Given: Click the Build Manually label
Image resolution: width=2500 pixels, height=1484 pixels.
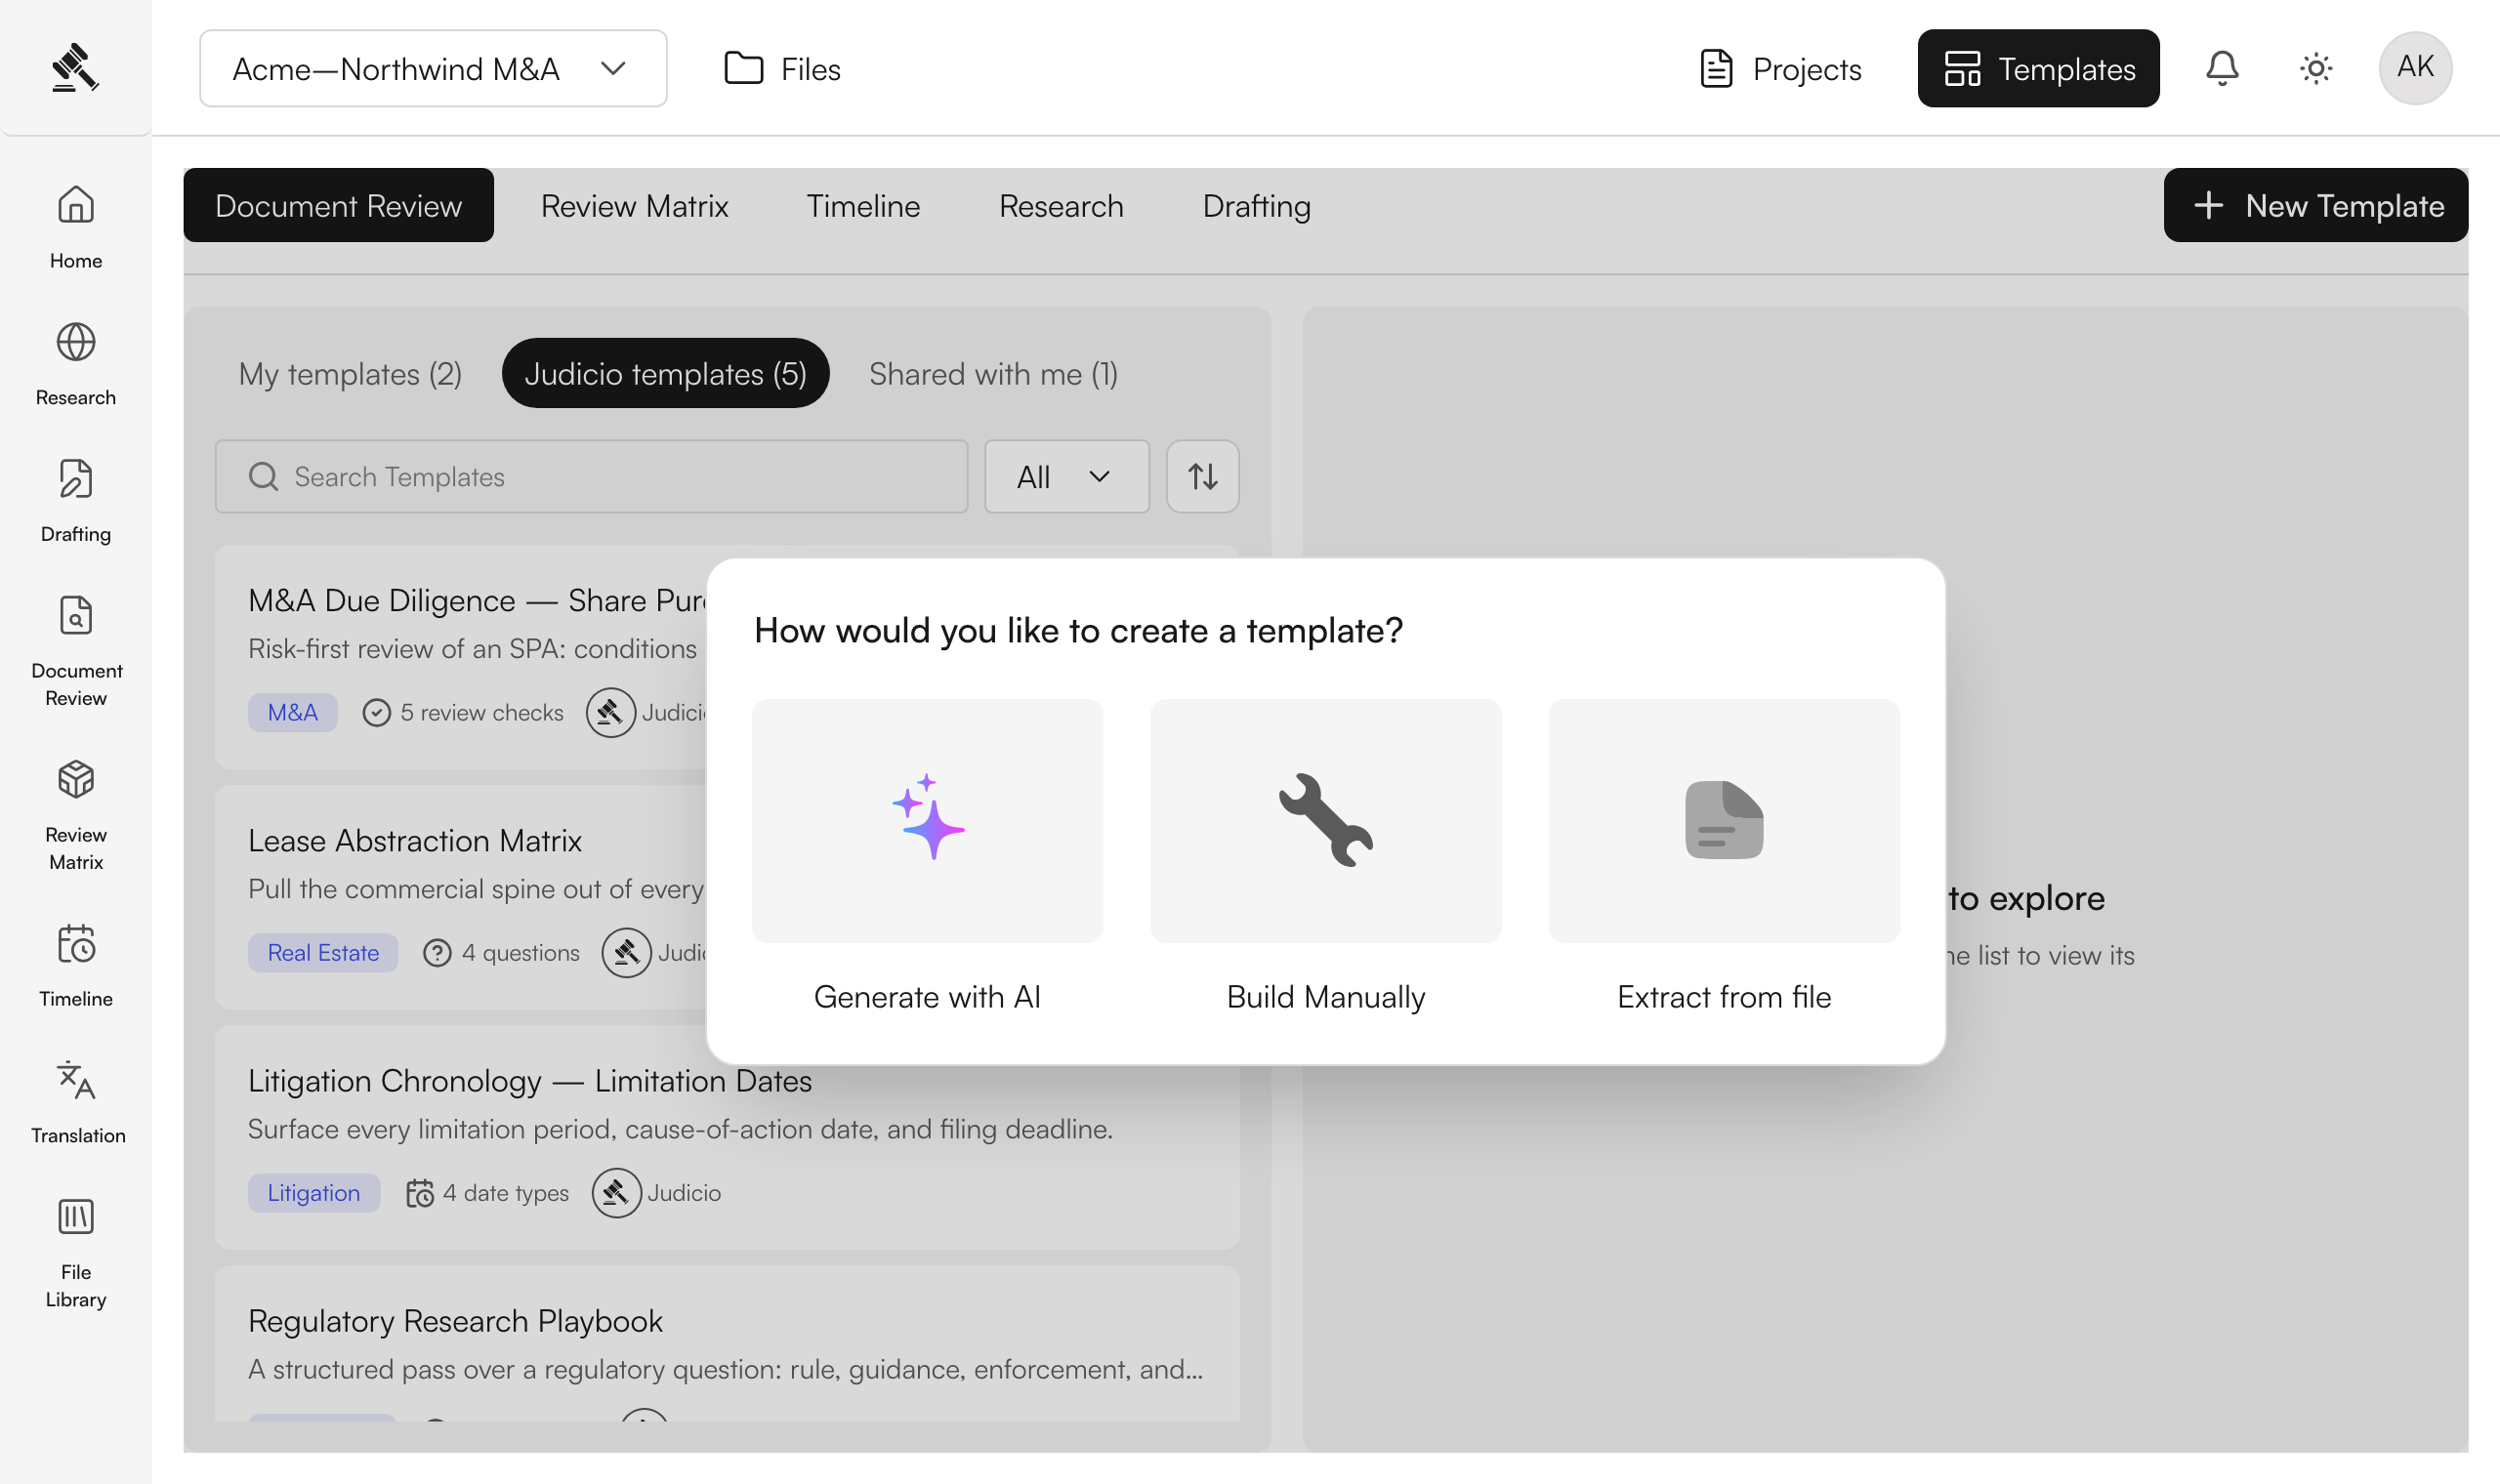Looking at the screenshot, I should [1325, 997].
